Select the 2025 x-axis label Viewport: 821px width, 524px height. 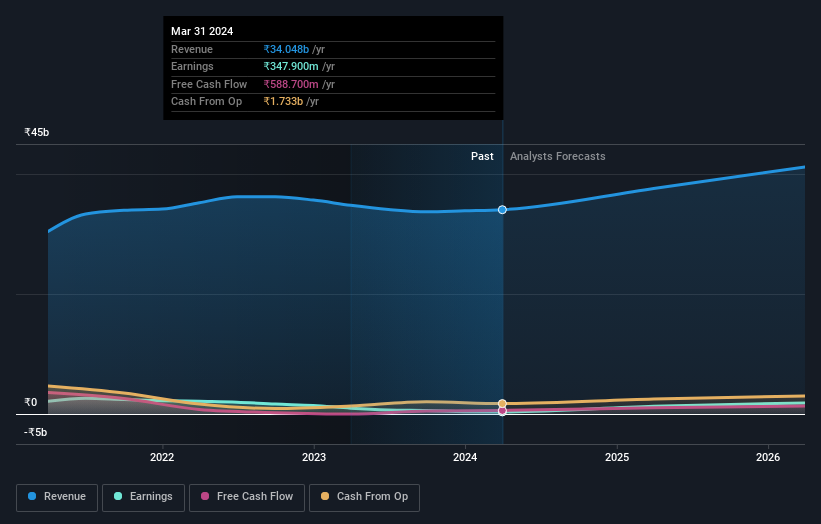point(617,457)
